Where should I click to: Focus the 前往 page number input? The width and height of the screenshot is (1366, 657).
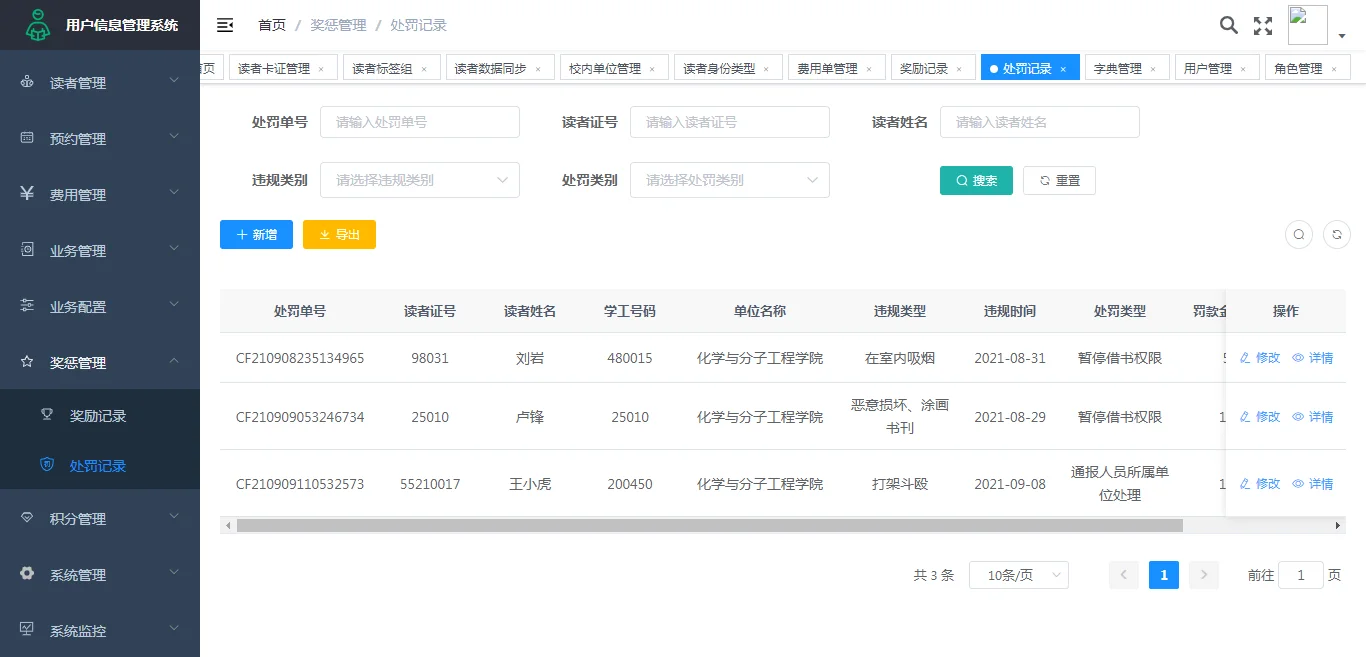1301,575
